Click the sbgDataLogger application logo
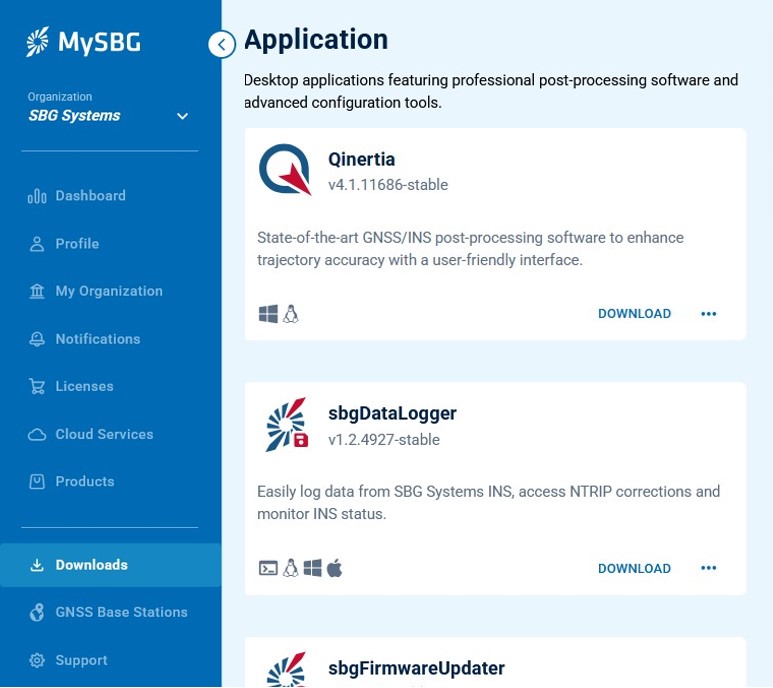The image size is (773, 688). (286, 425)
